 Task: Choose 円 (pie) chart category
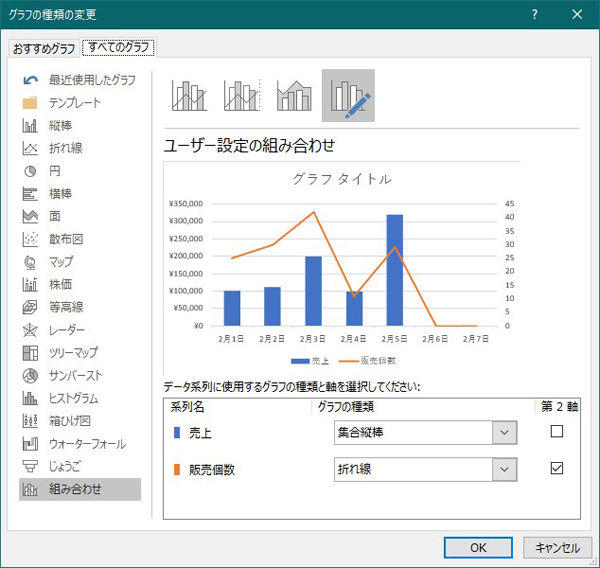[x=55, y=171]
